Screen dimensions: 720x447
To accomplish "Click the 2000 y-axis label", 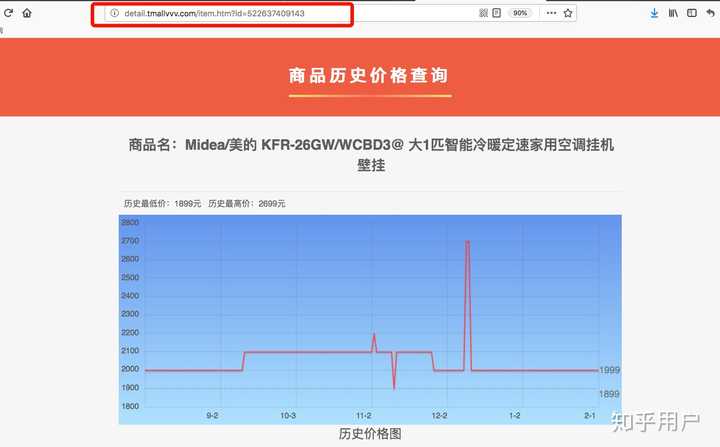I will pyautogui.click(x=130, y=369).
